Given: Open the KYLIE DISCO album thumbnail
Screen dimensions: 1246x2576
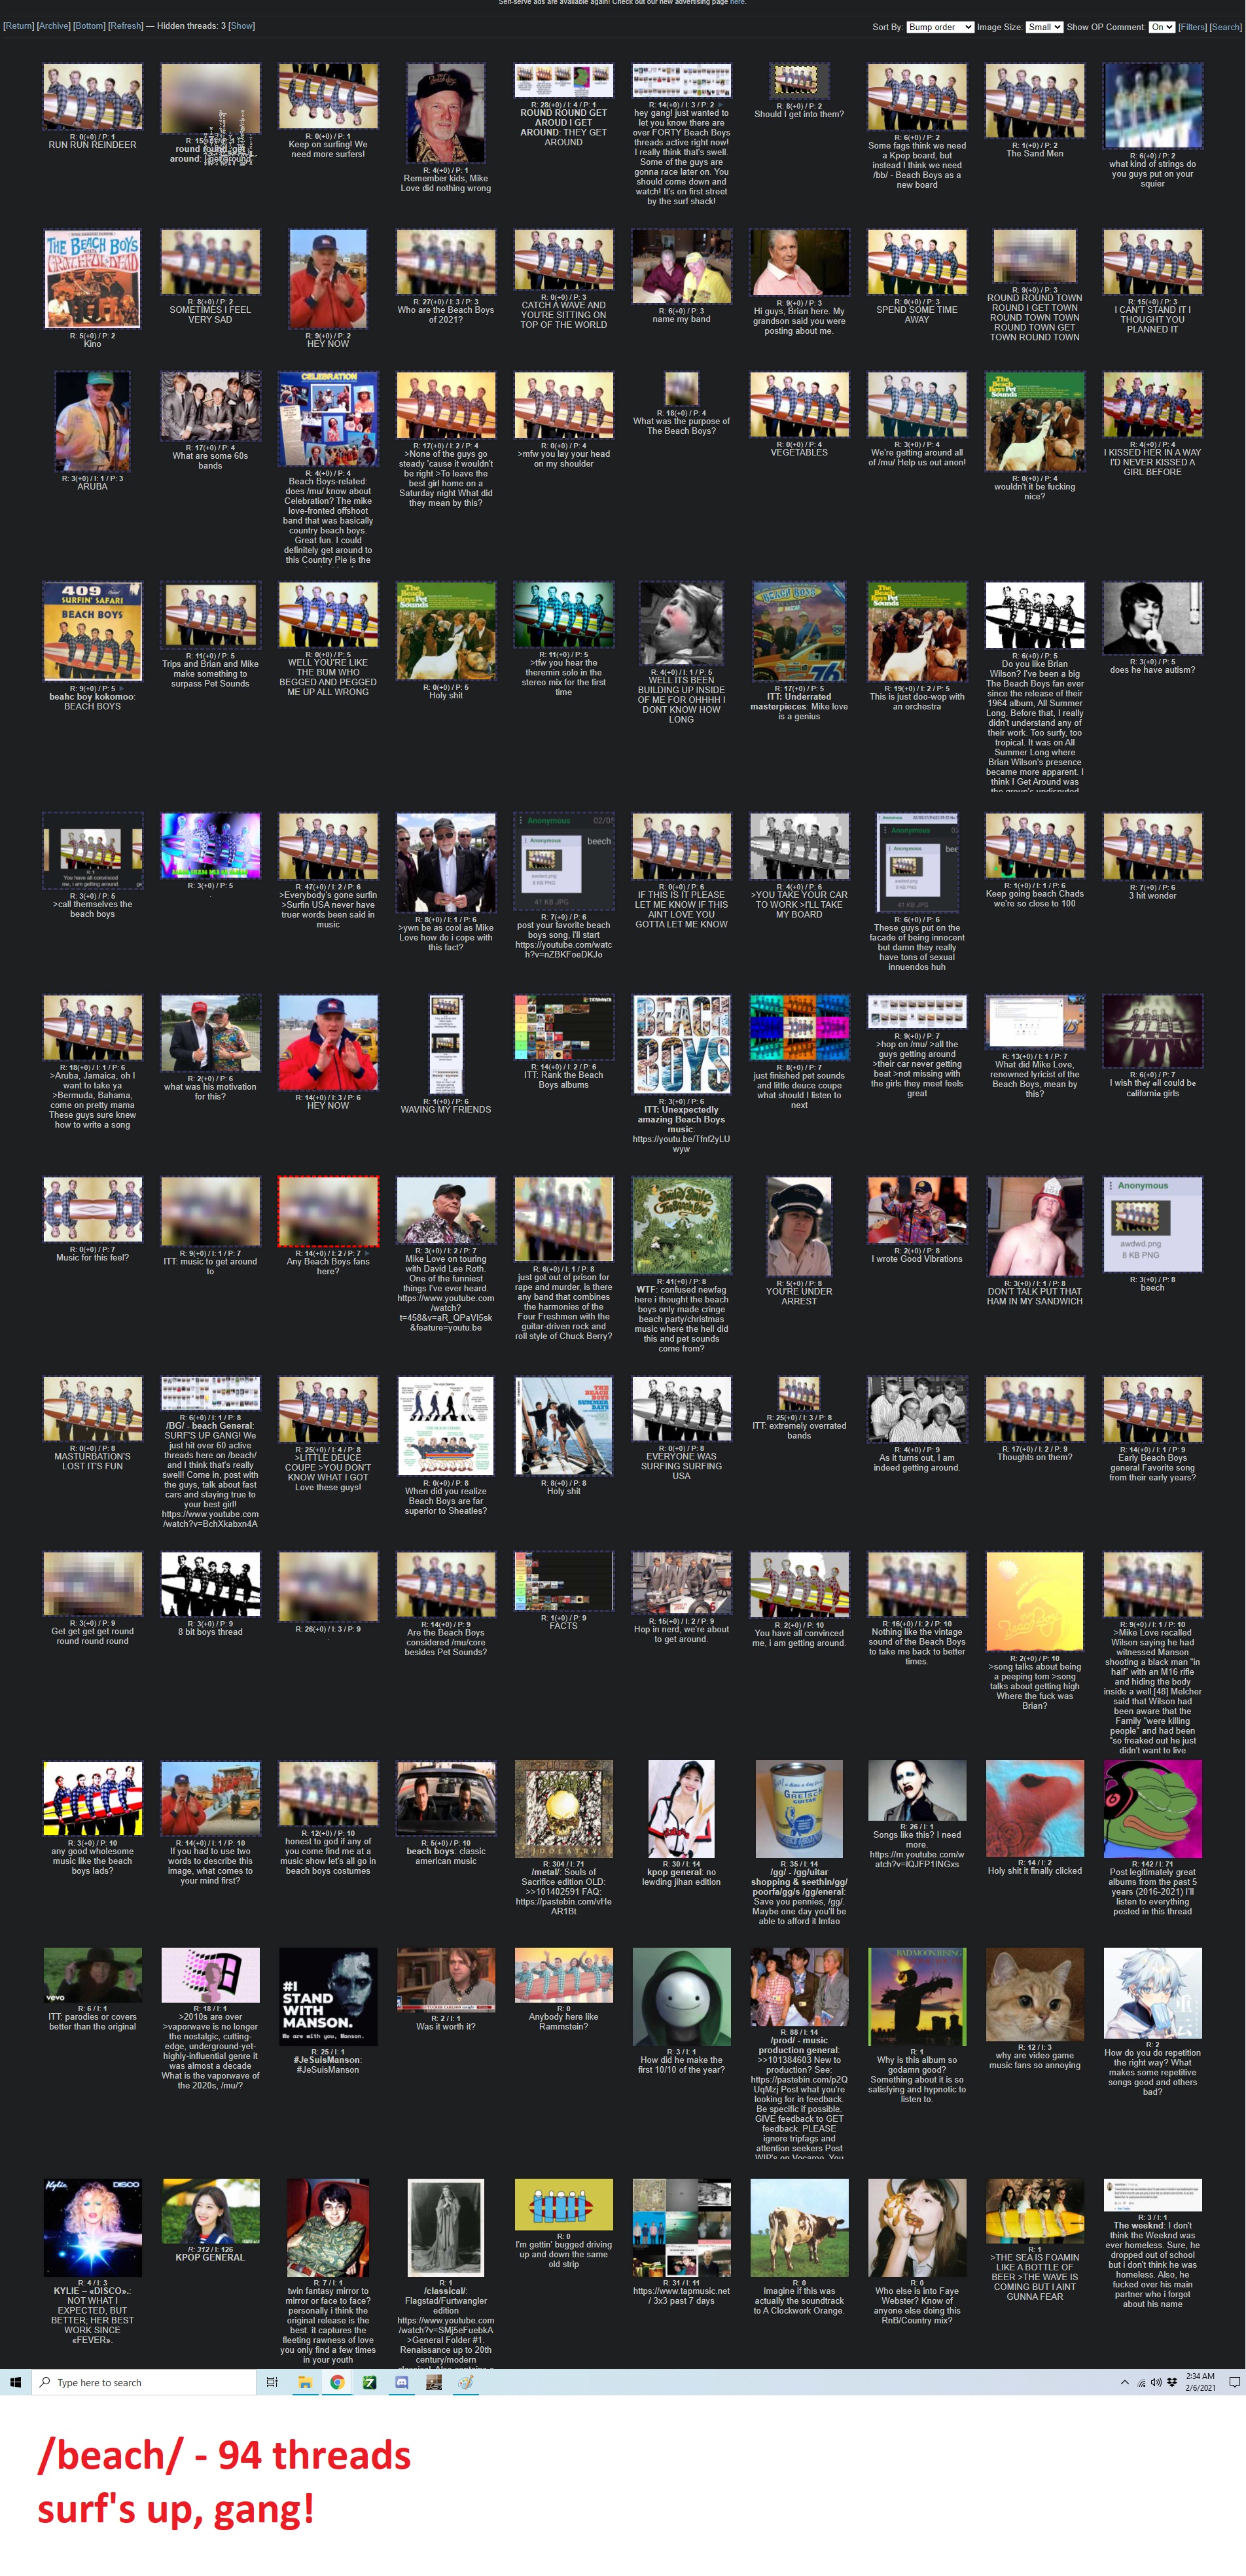Looking at the screenshot, I should tap(92, 2229).
